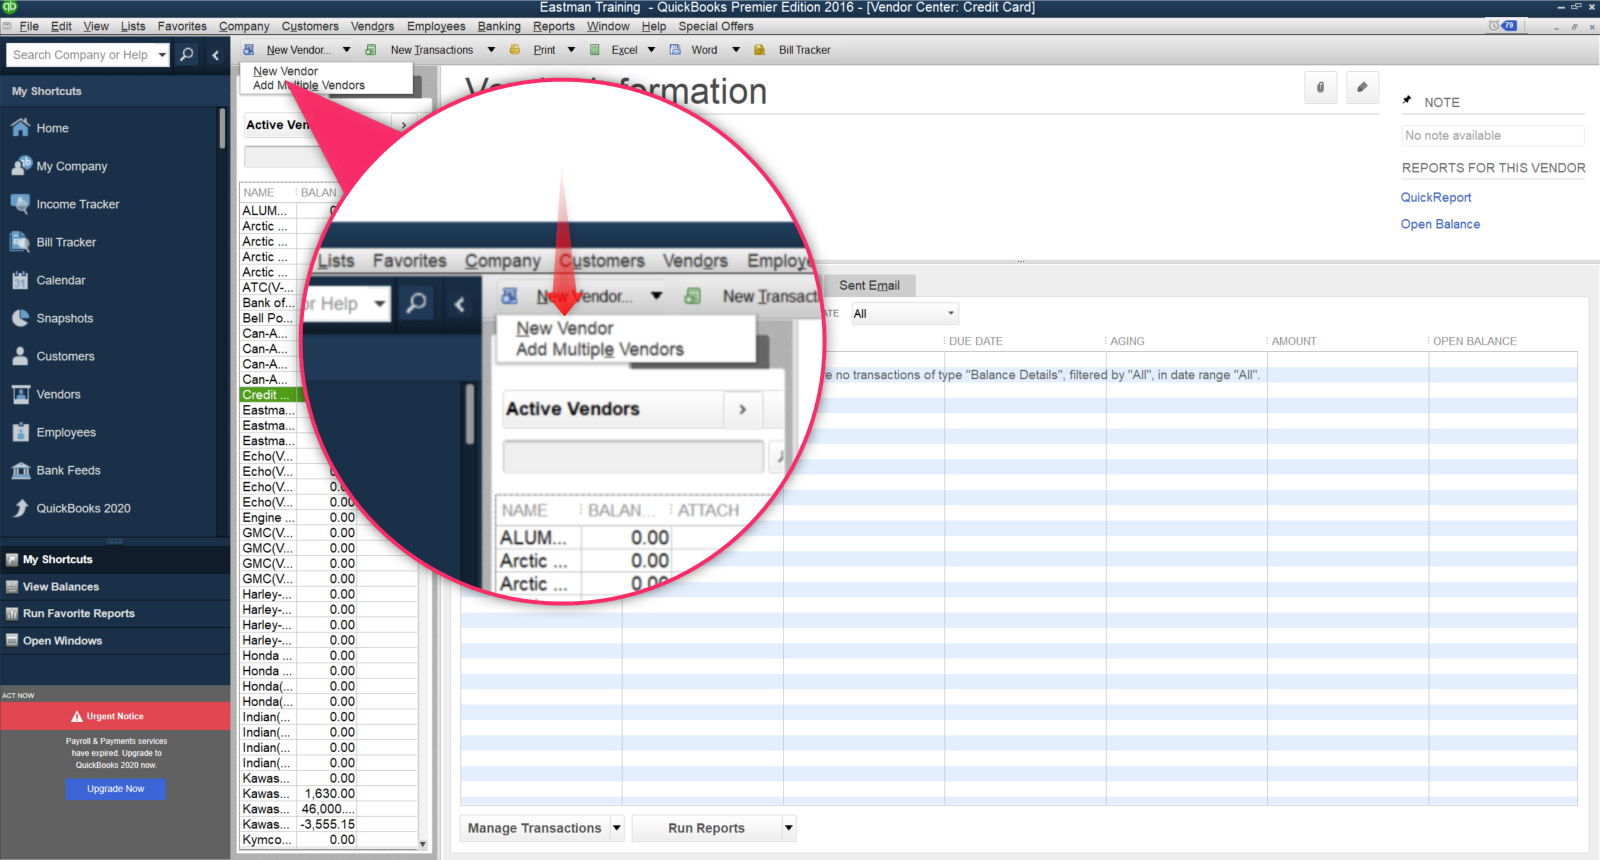Screen dimensions: 1600x860
Task: Open the Calendar shortcut
Action: pos(60,280)
